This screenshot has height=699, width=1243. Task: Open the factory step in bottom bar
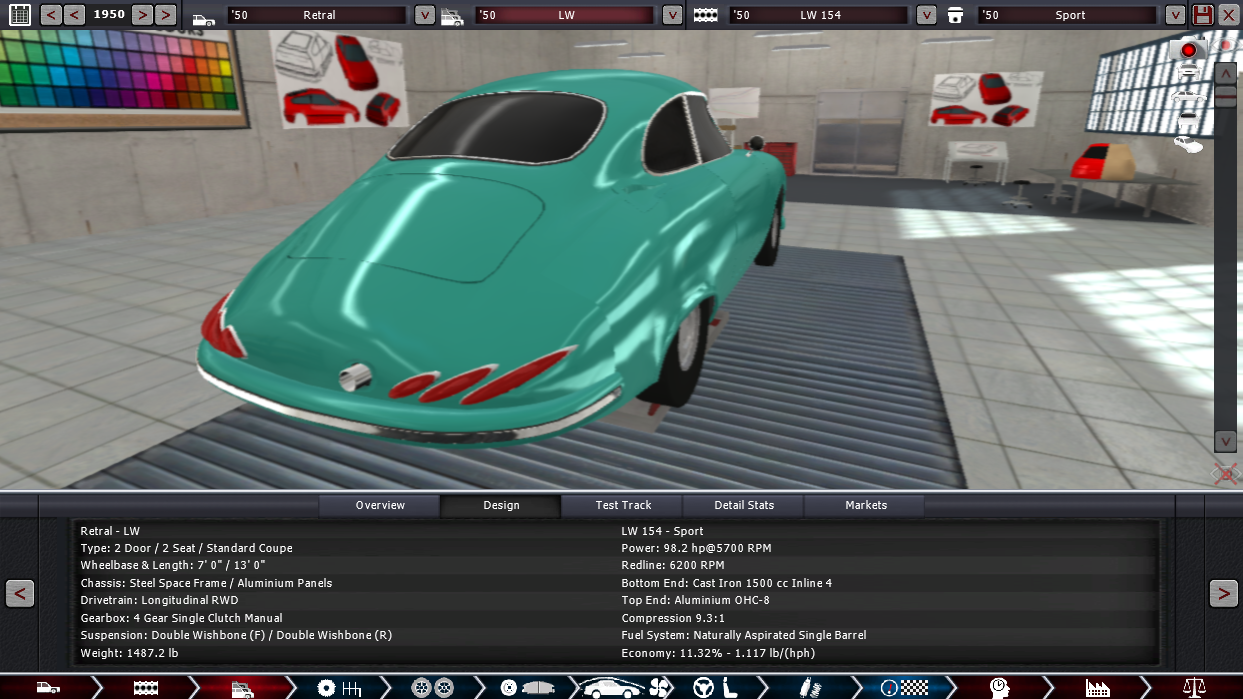tap(1097, 687)
